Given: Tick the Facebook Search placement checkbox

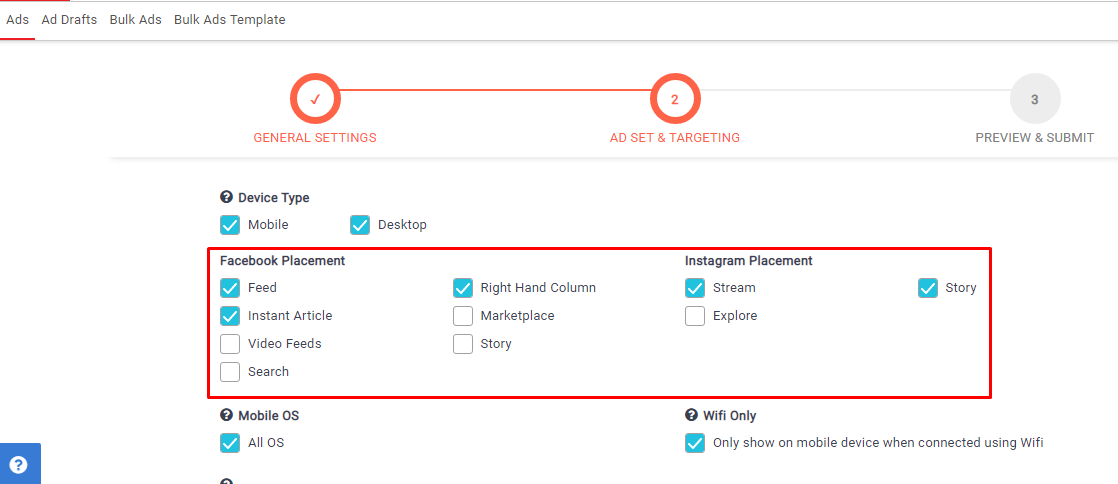Looking at the screenshot, I should click(230, 372).
